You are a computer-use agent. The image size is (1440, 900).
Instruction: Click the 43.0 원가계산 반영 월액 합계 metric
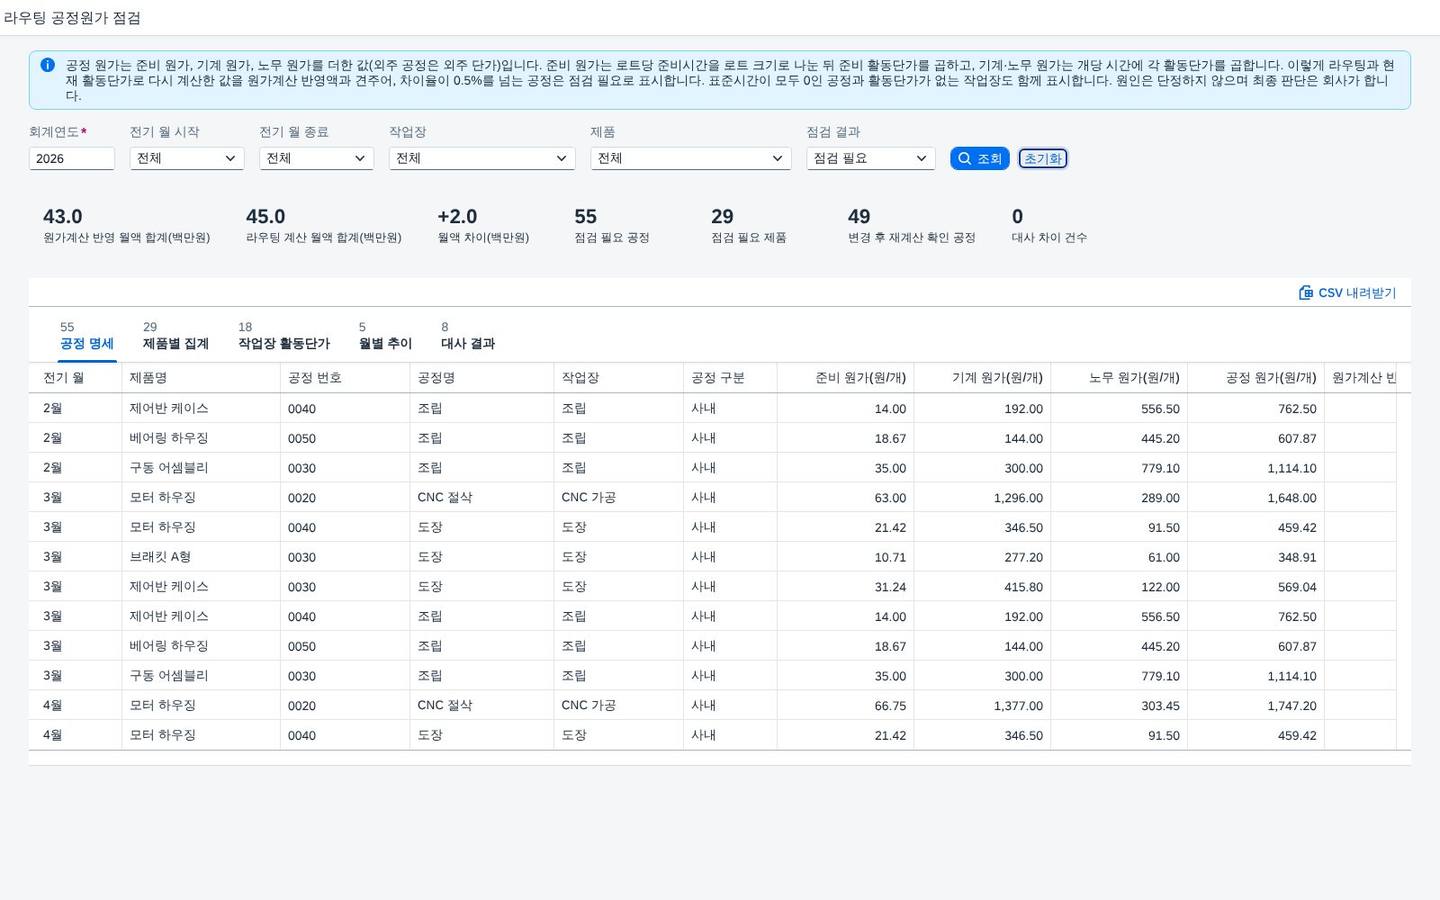[127, 226]
